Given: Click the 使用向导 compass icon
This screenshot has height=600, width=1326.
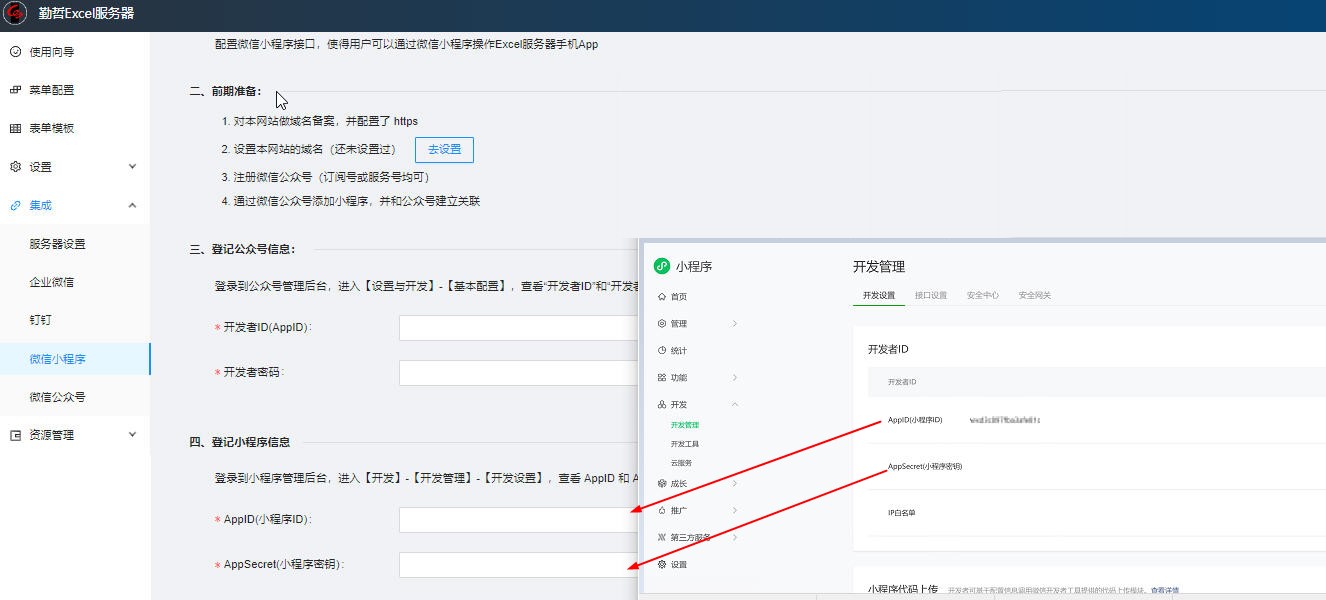Looking at the screenshot, I should [15, 52].
